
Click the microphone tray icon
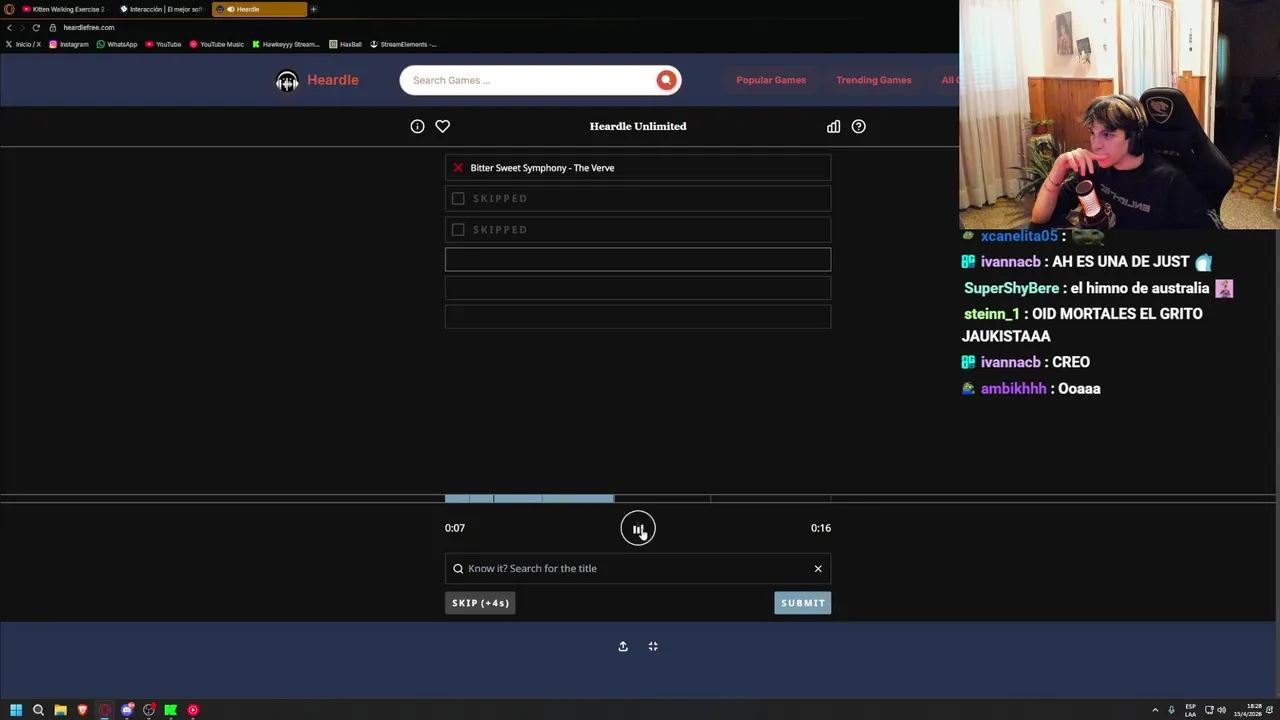tap(1171, 710)
